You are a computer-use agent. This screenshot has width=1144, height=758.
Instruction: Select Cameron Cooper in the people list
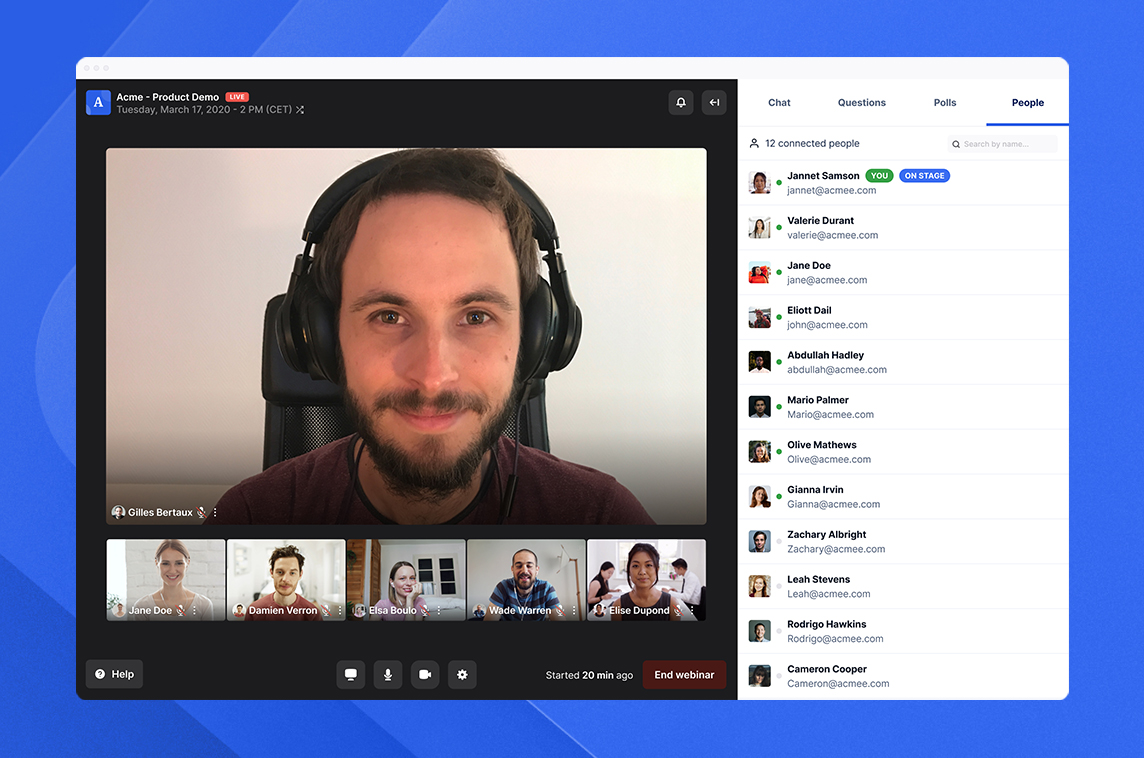point(903,677)
